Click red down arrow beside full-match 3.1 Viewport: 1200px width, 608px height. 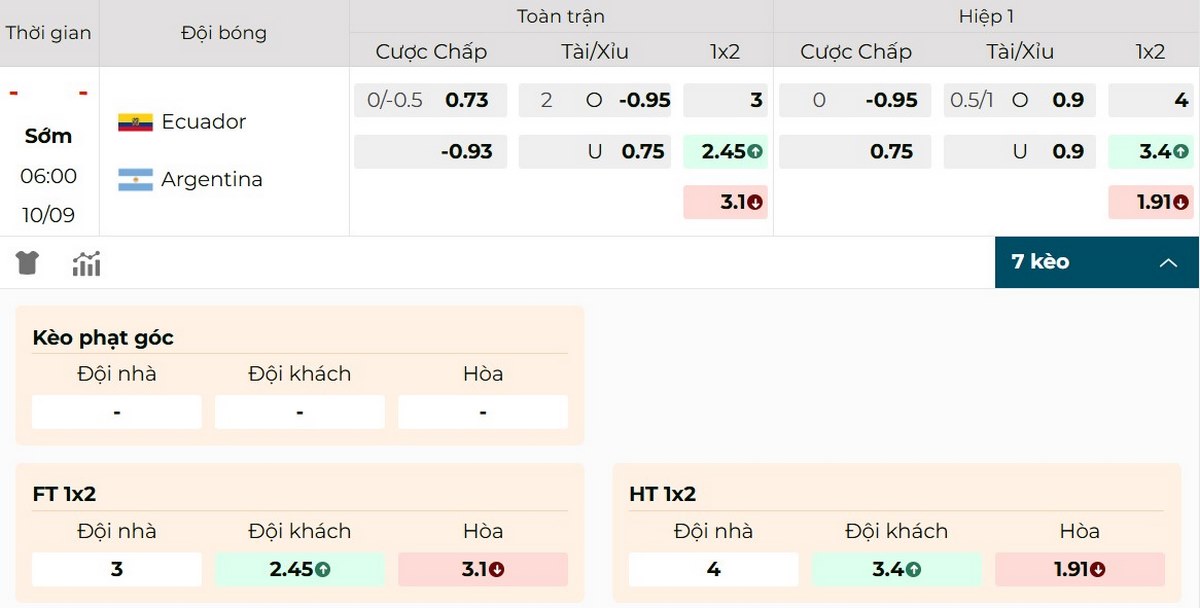coord(755,203)
